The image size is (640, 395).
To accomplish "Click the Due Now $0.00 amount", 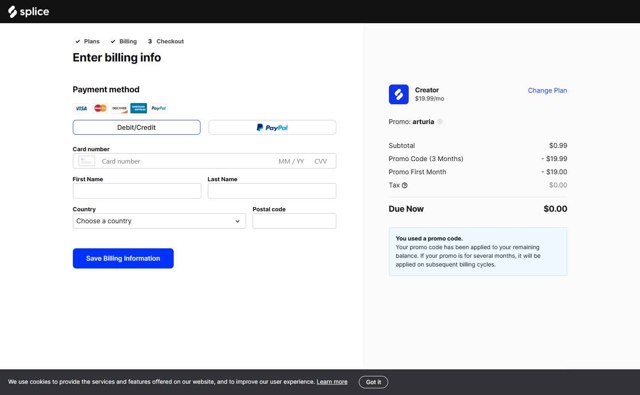I will (x=555, y=209).
